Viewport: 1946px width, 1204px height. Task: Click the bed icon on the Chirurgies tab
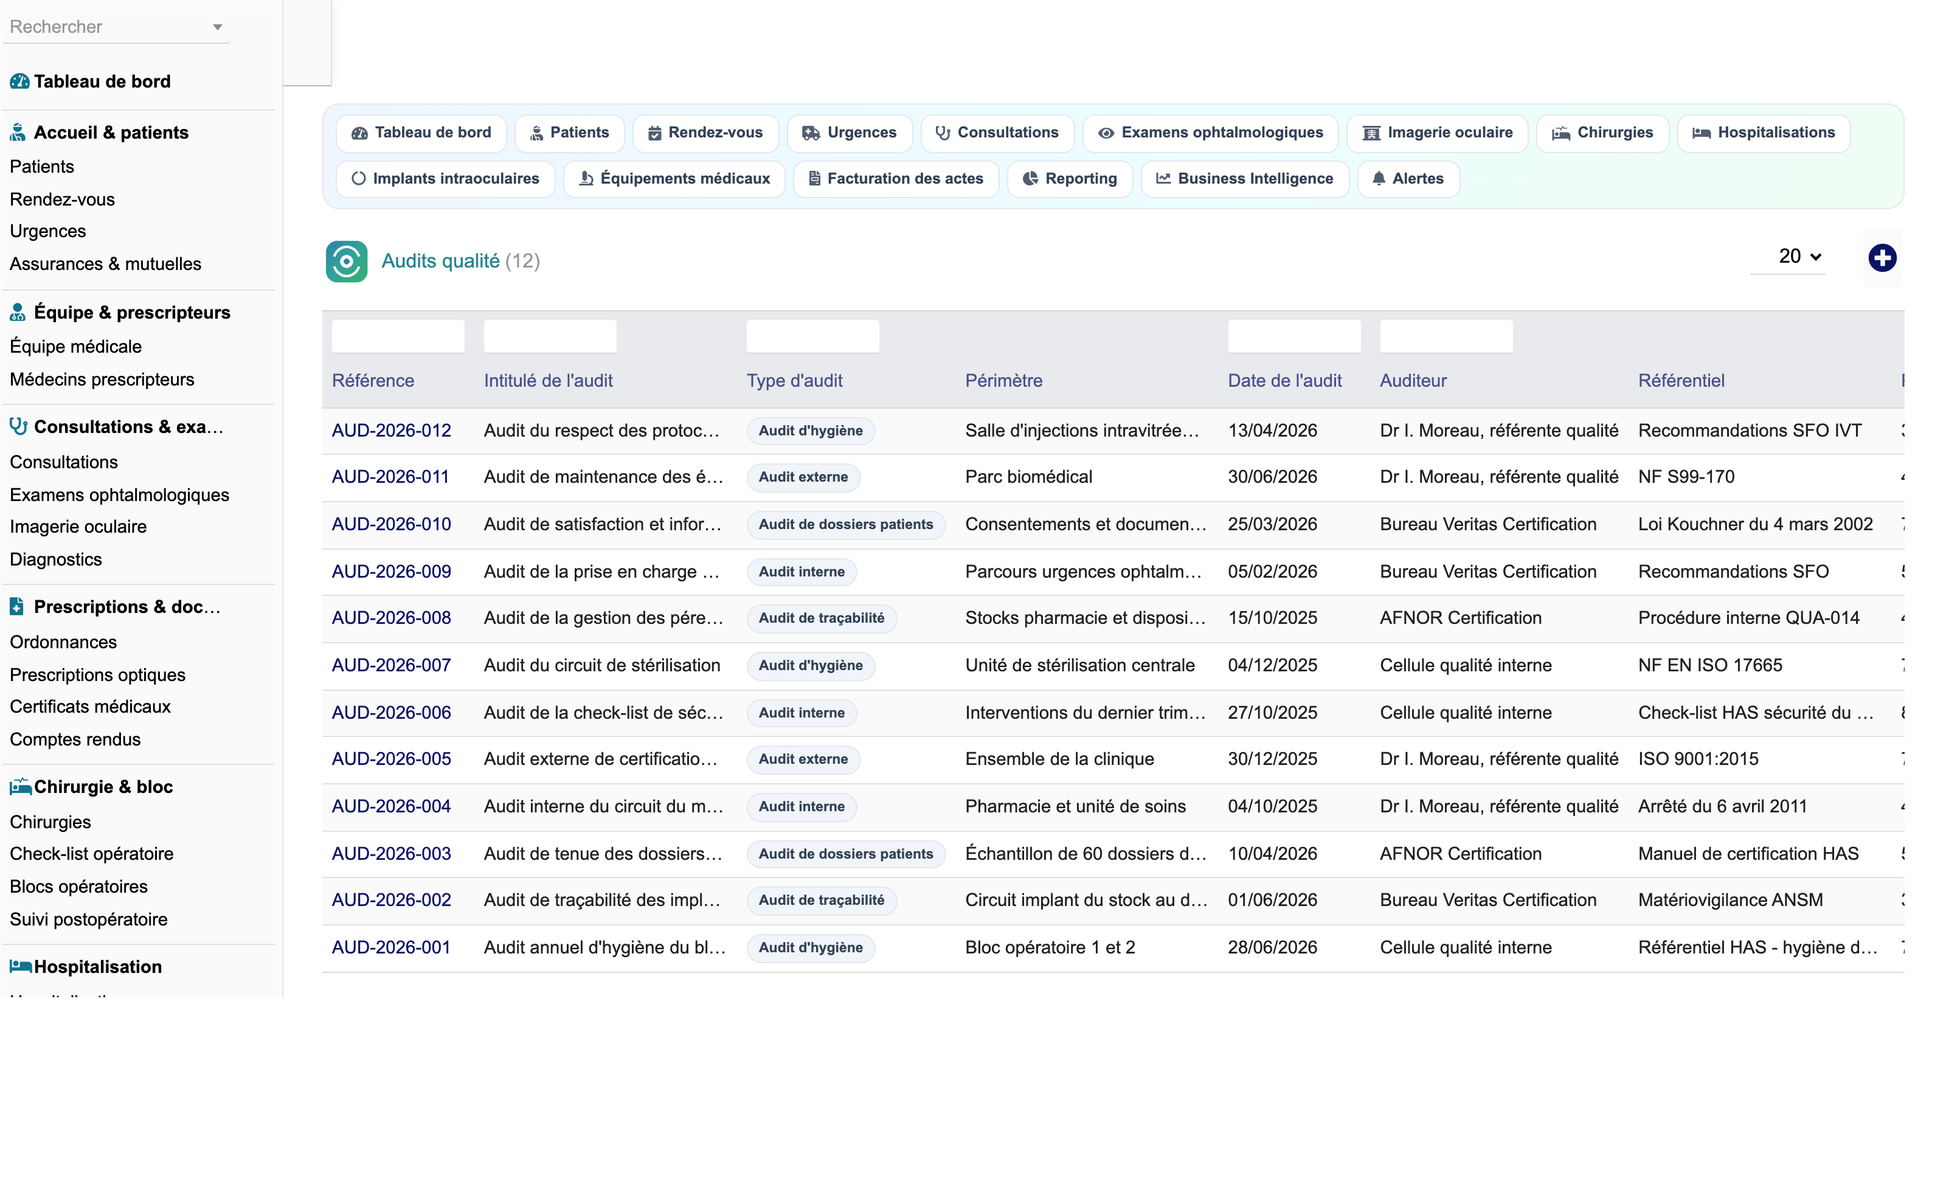[x=1561, y=133]
